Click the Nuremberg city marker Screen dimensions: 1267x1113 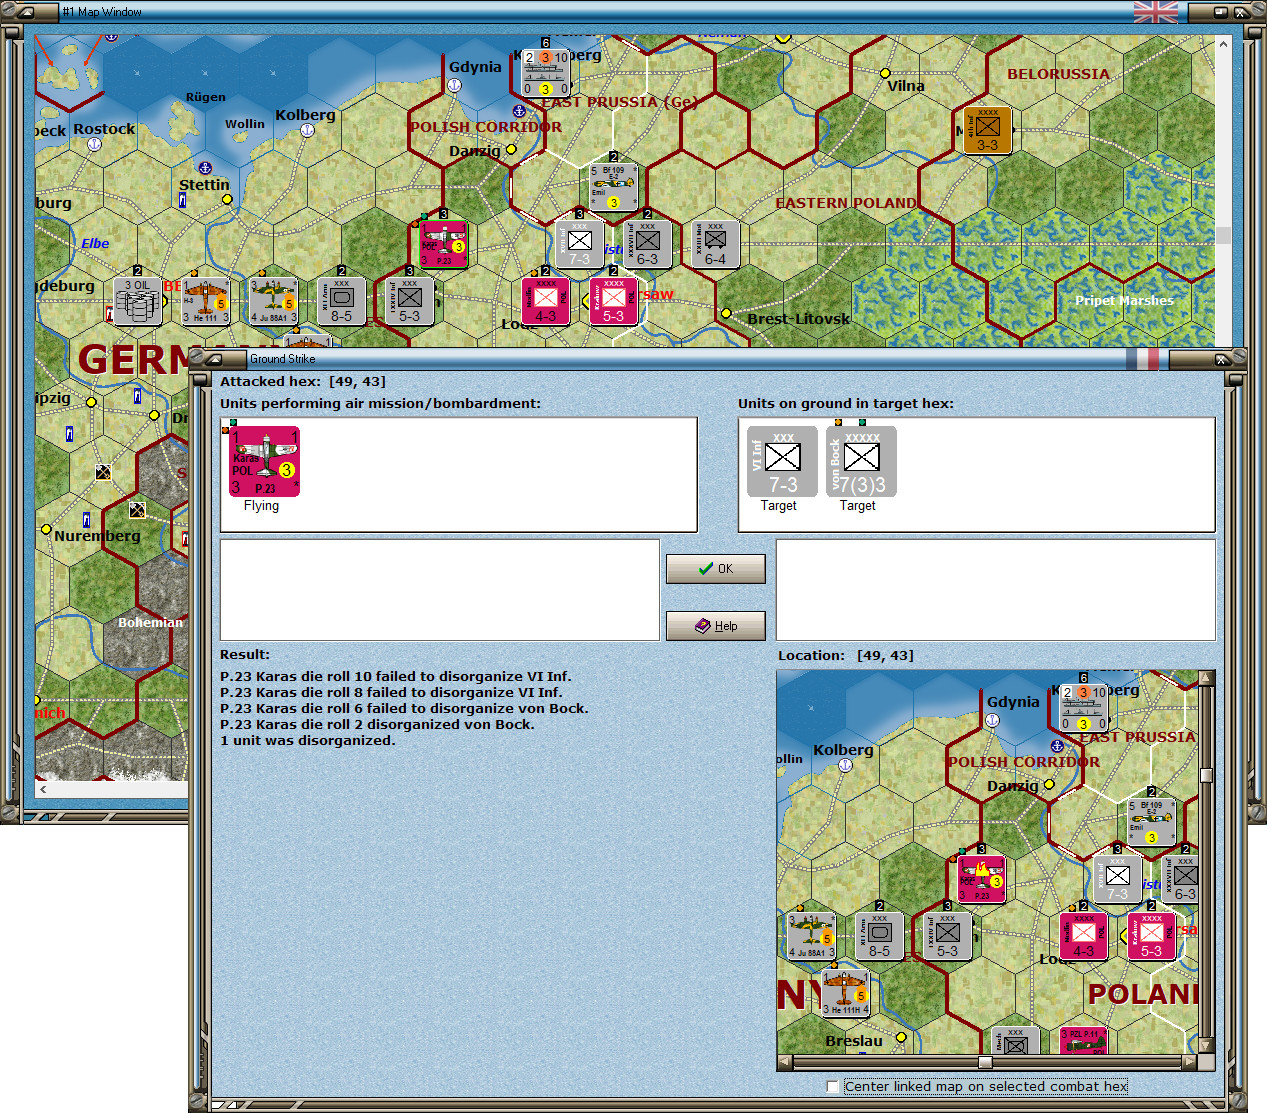tap(46, 529)
